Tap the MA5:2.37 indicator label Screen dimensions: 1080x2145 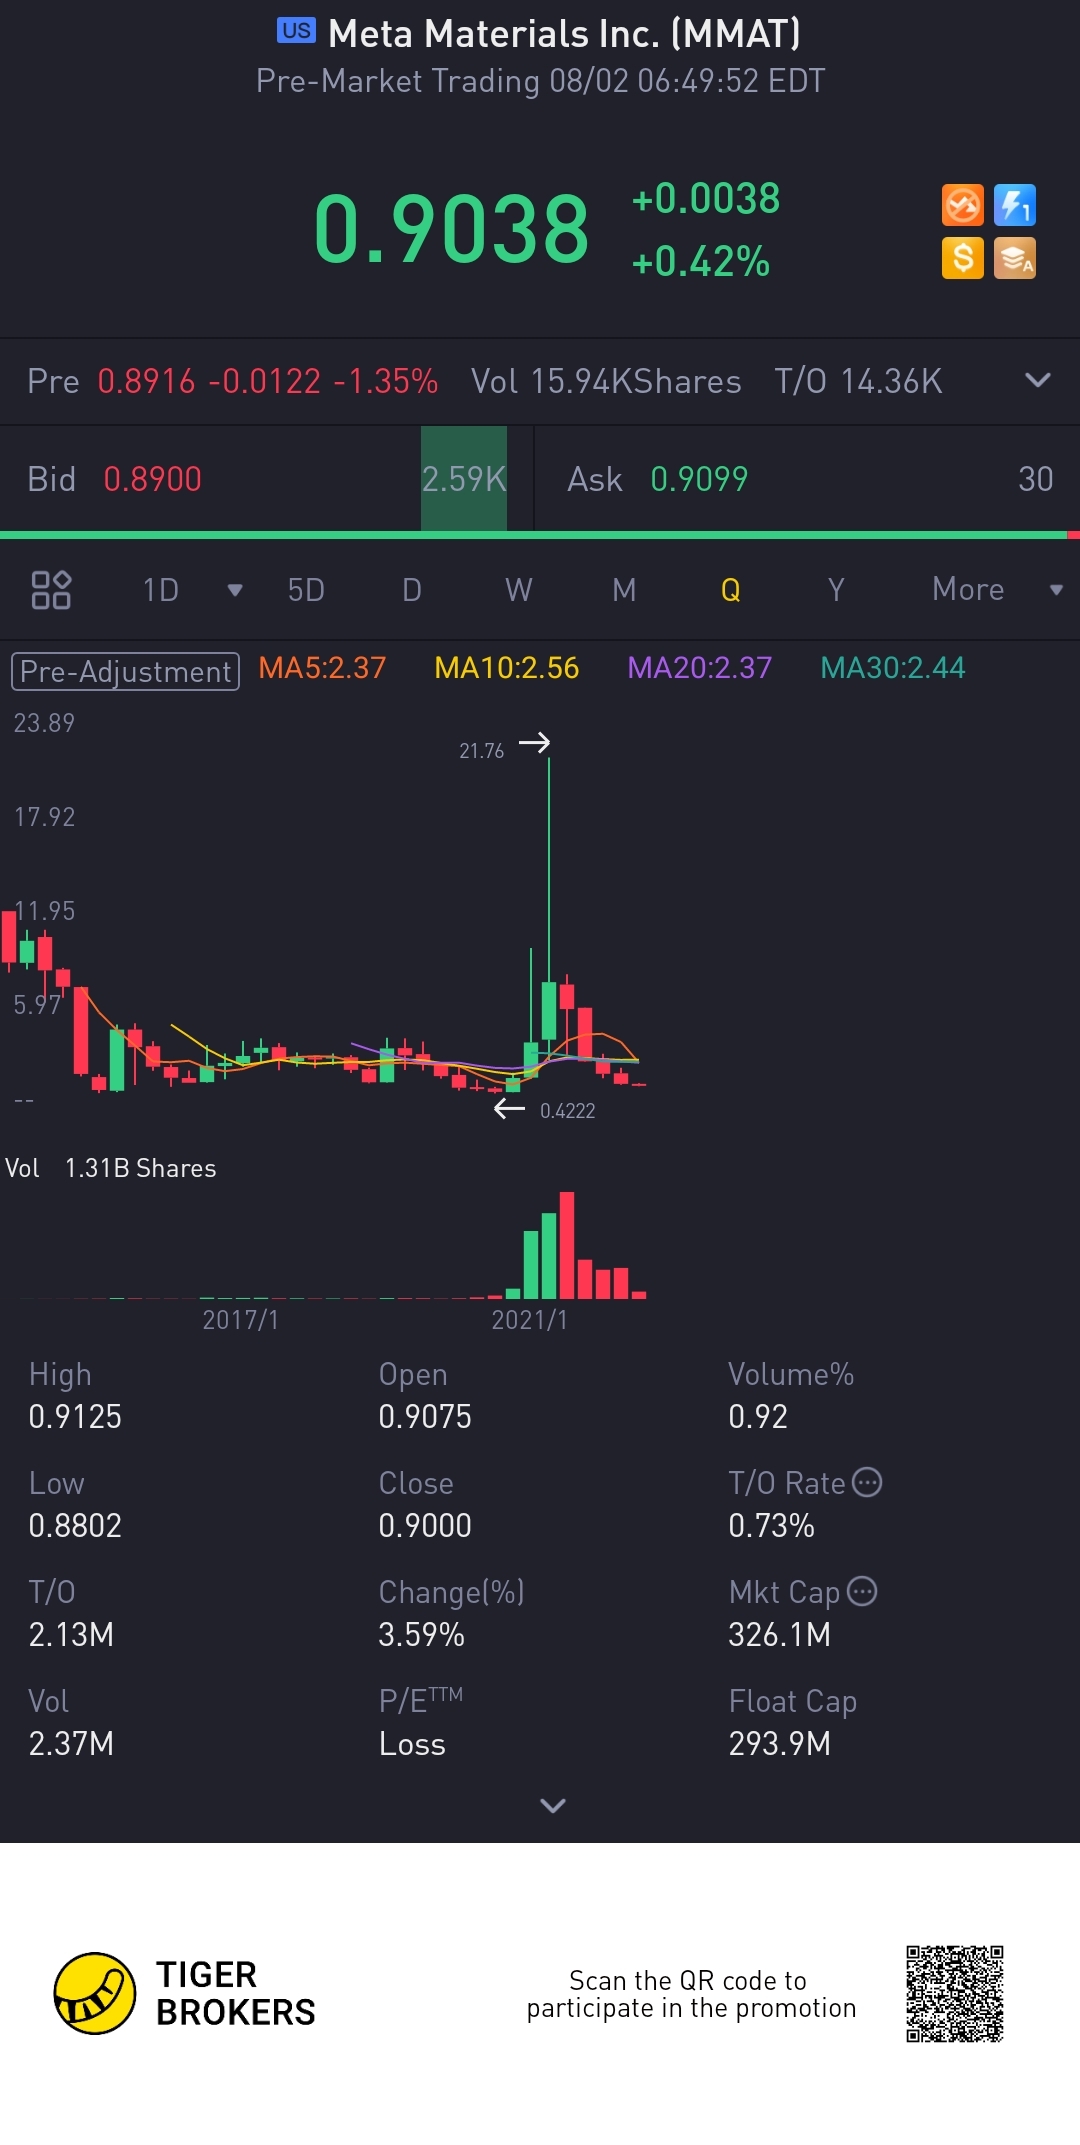[x=322, y=668]
